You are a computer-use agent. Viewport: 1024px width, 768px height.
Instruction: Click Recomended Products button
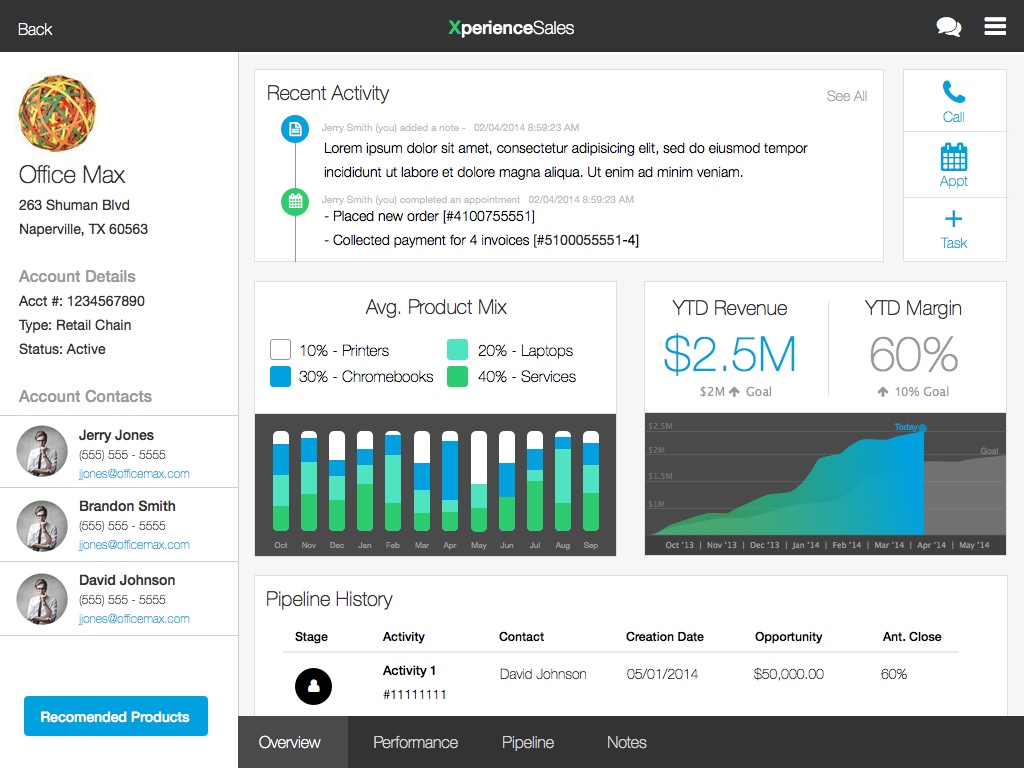click(116, 716)
